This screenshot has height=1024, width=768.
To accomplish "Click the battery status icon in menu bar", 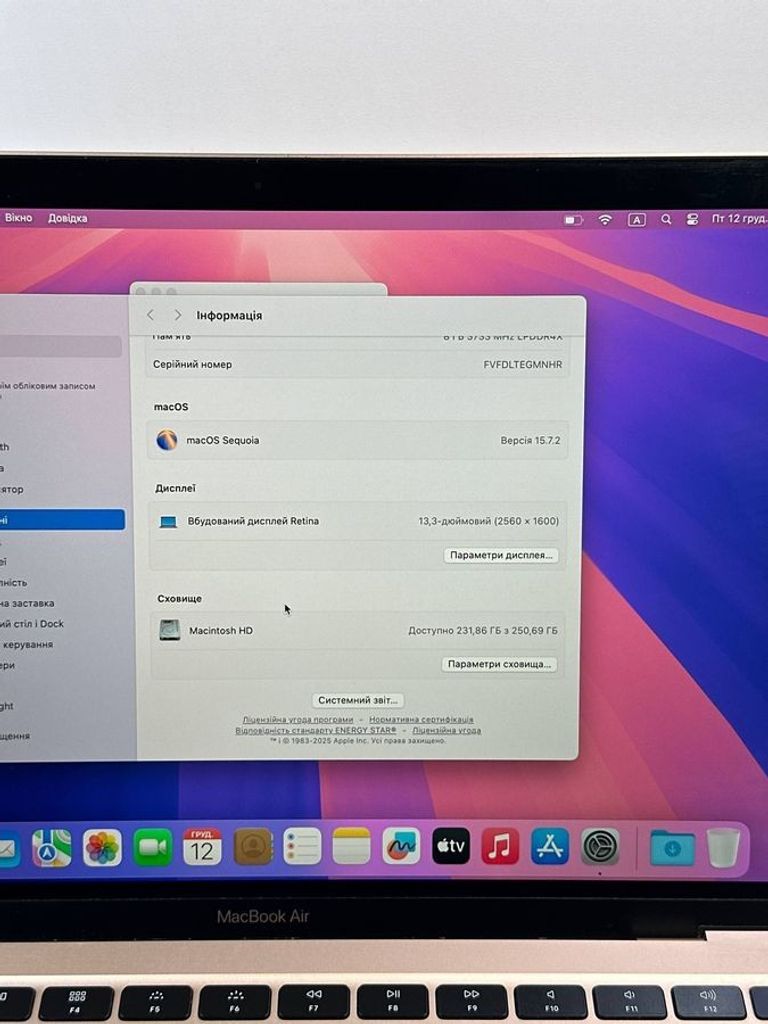I will click(x=573, y=220).
